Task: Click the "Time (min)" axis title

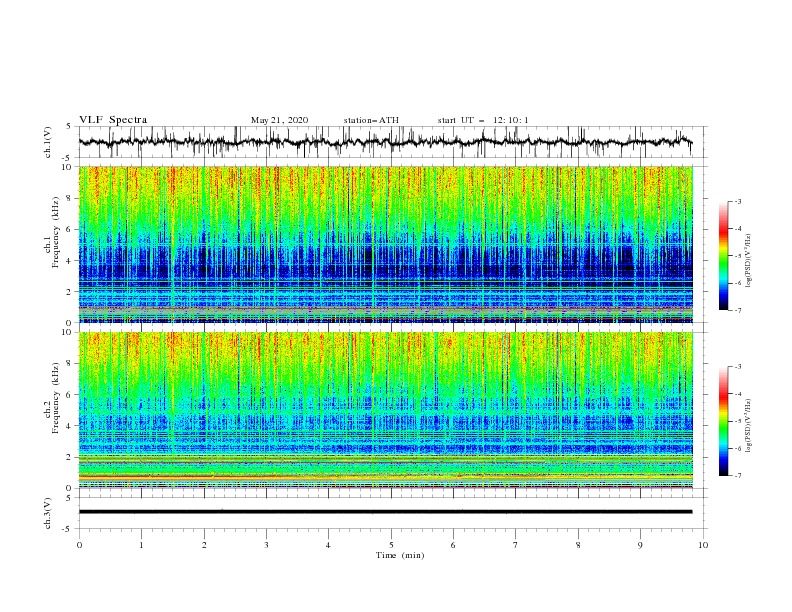Action: pyautogui.click(x=400, y=555)
